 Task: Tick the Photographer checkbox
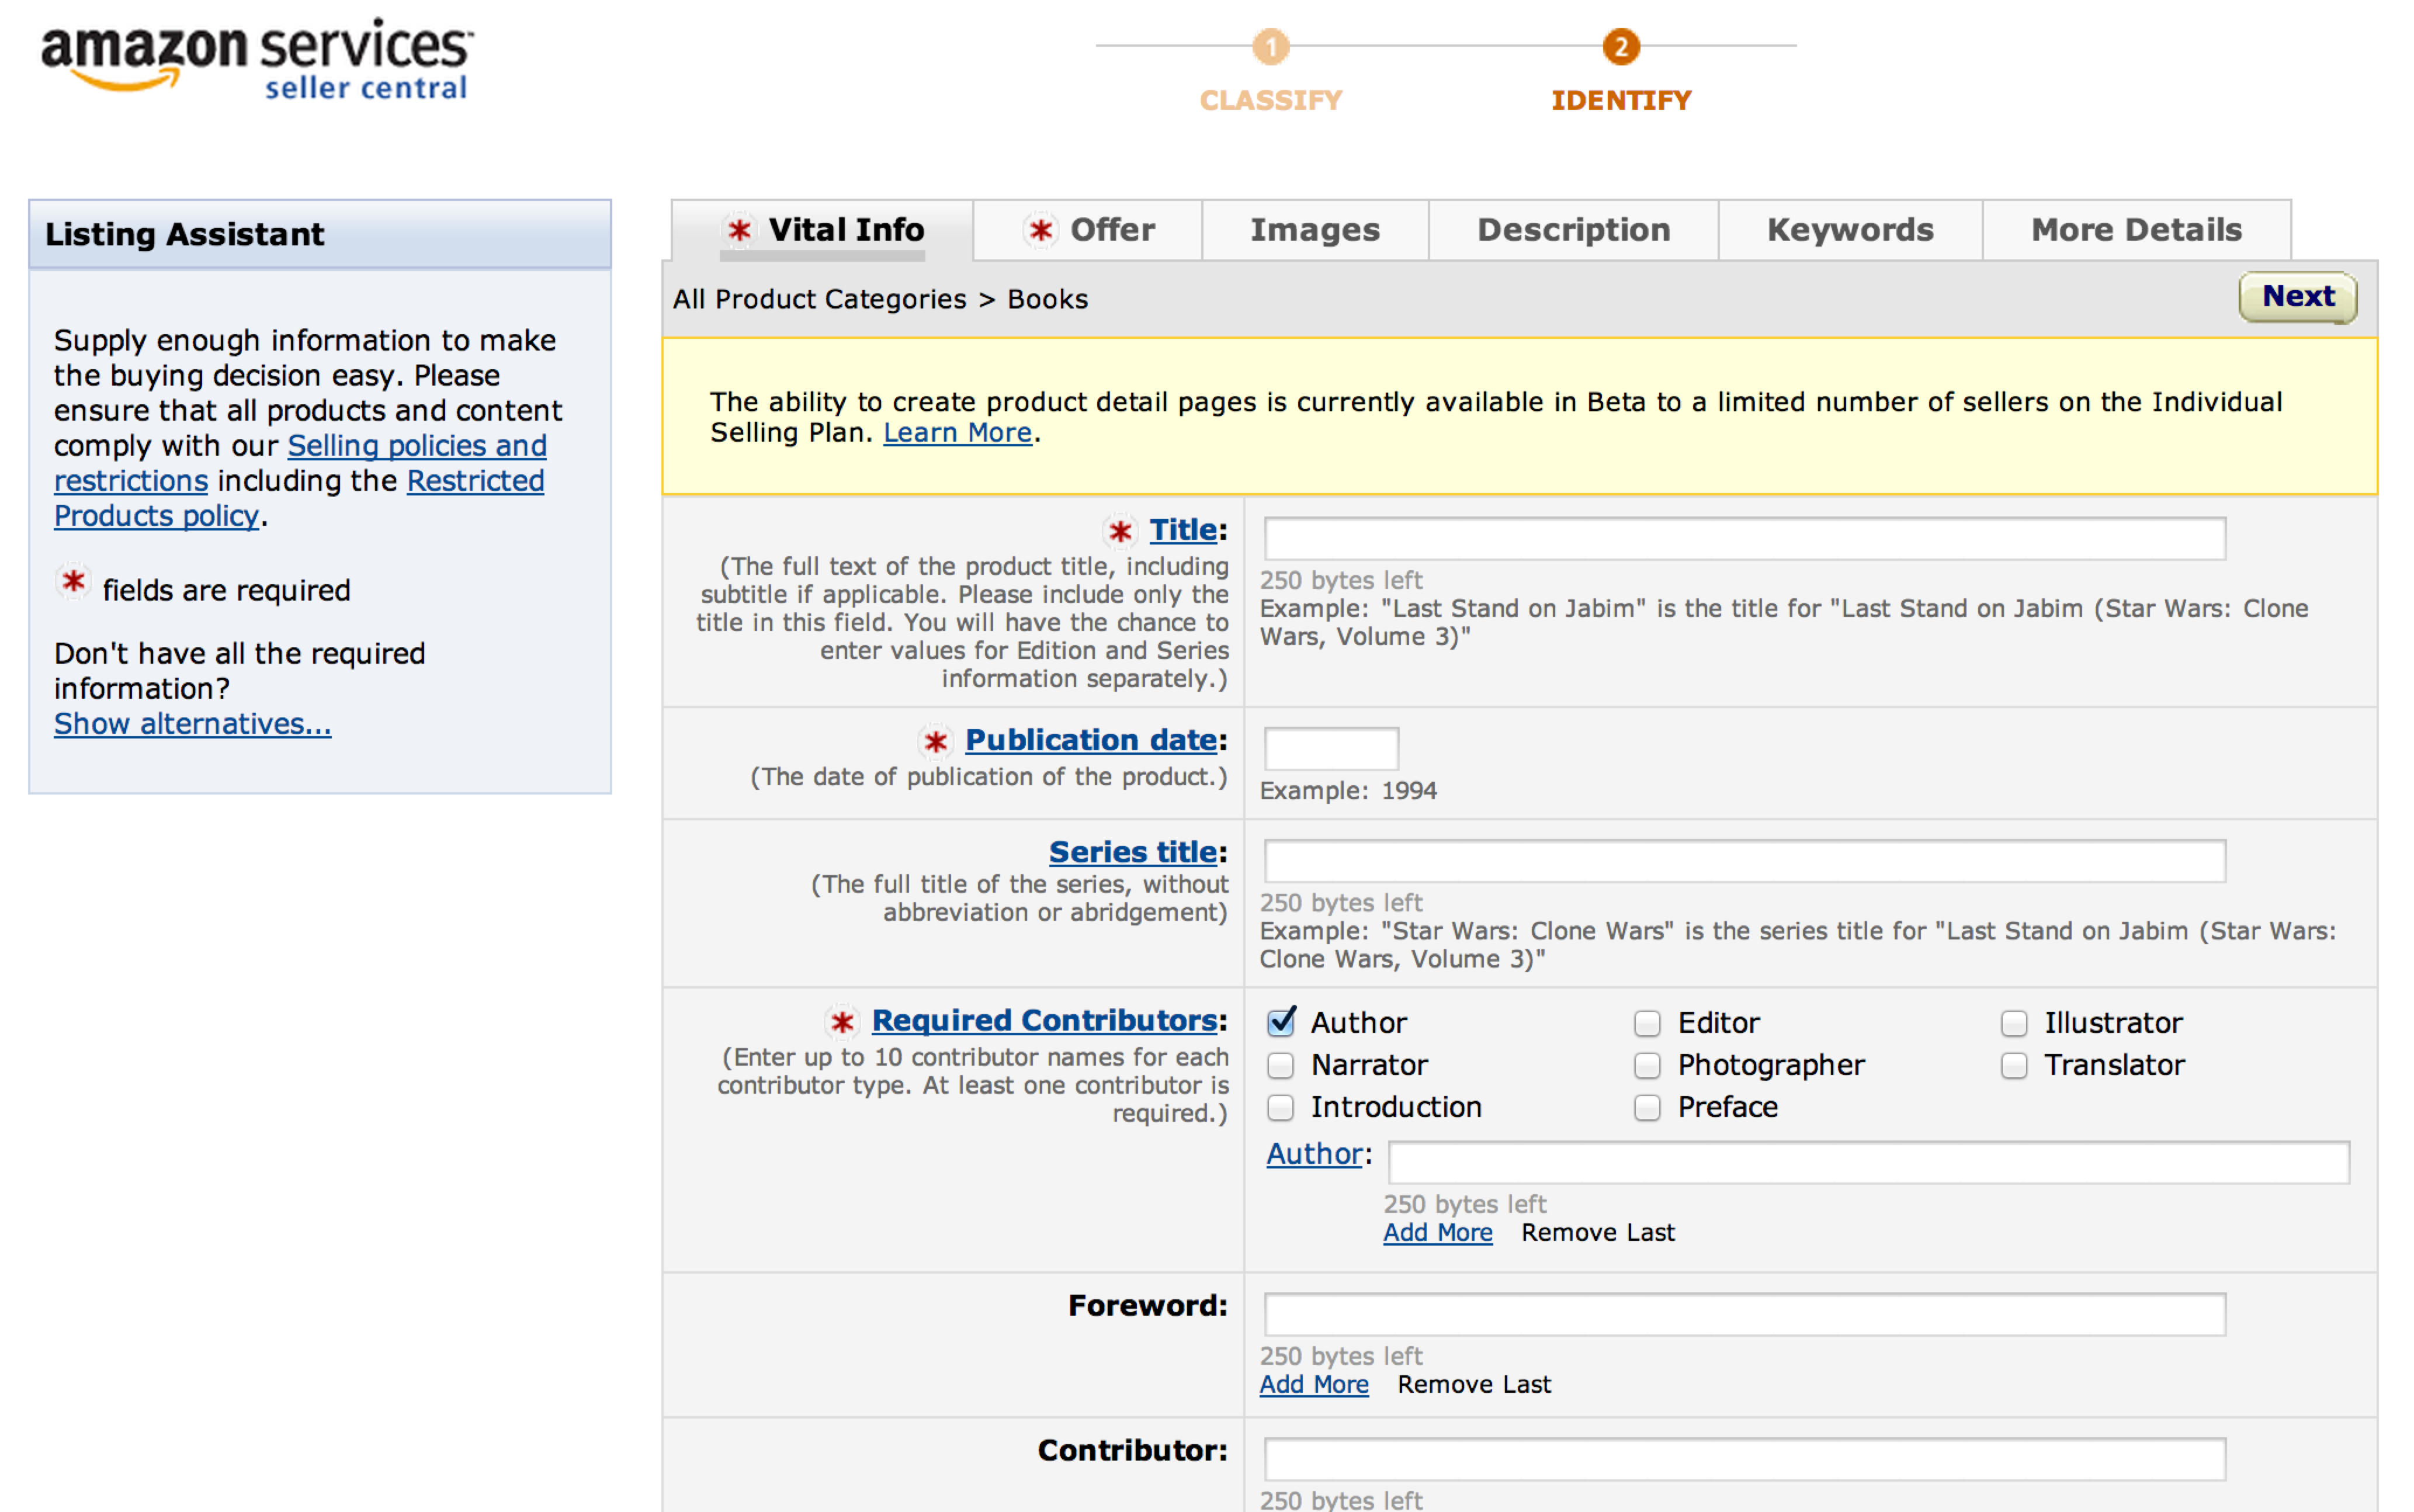1647,1065
